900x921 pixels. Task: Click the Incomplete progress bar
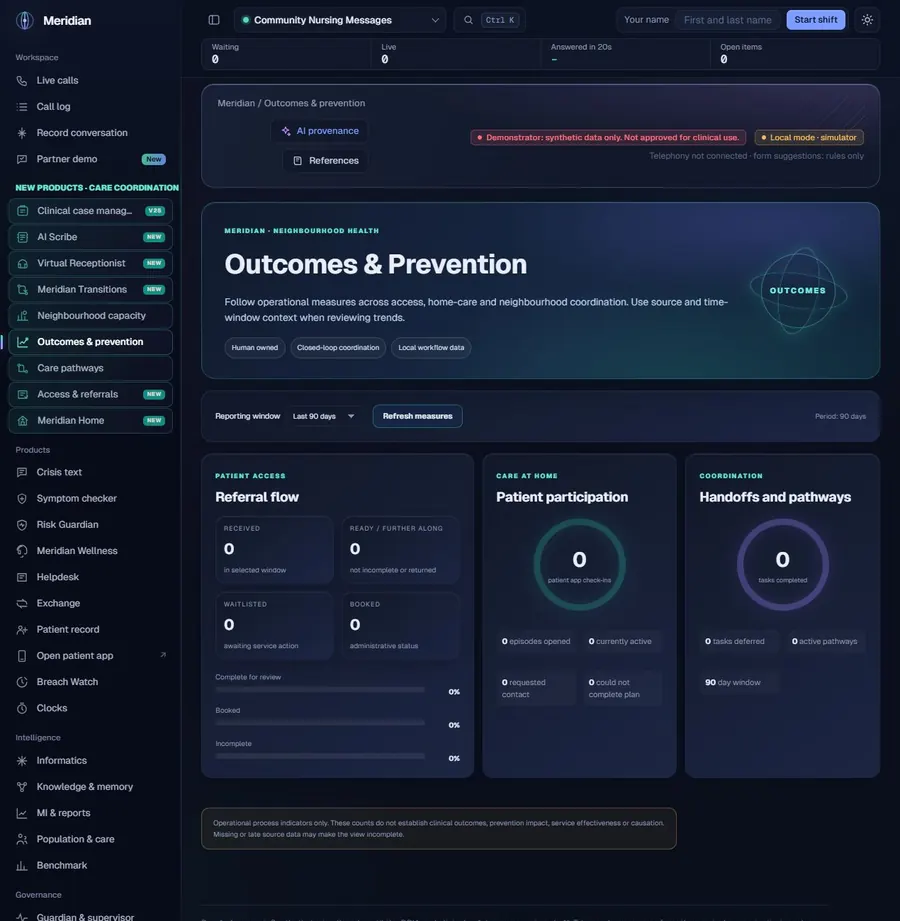(320, 757)
